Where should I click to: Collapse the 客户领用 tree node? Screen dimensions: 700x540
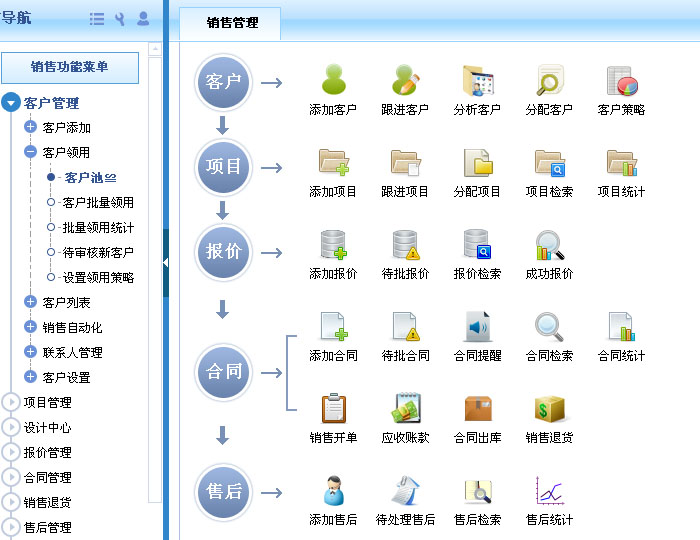30,153
